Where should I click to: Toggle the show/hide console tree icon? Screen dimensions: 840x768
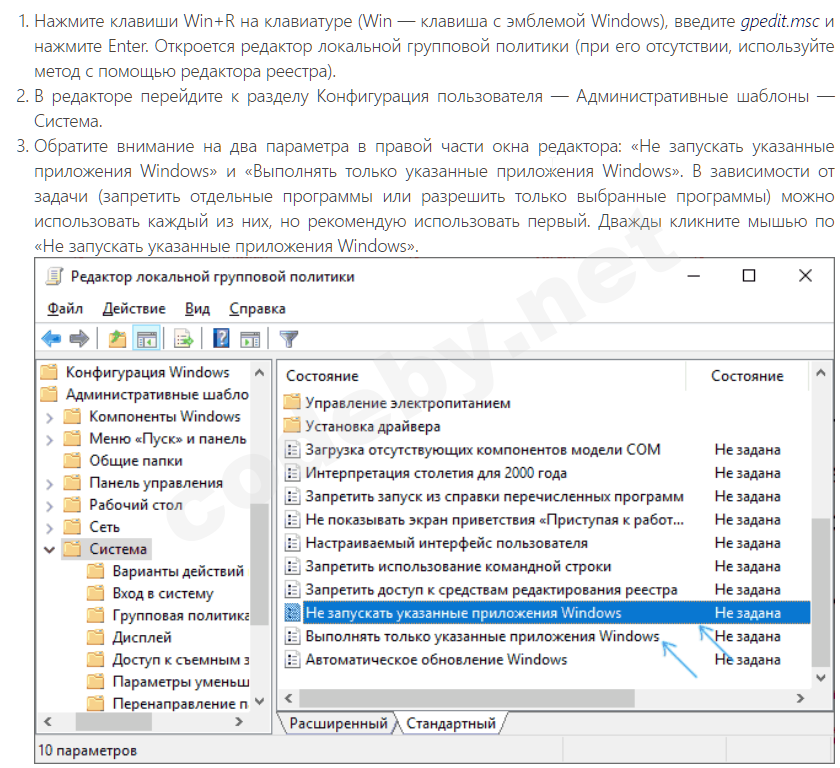[x=146, y=339]
